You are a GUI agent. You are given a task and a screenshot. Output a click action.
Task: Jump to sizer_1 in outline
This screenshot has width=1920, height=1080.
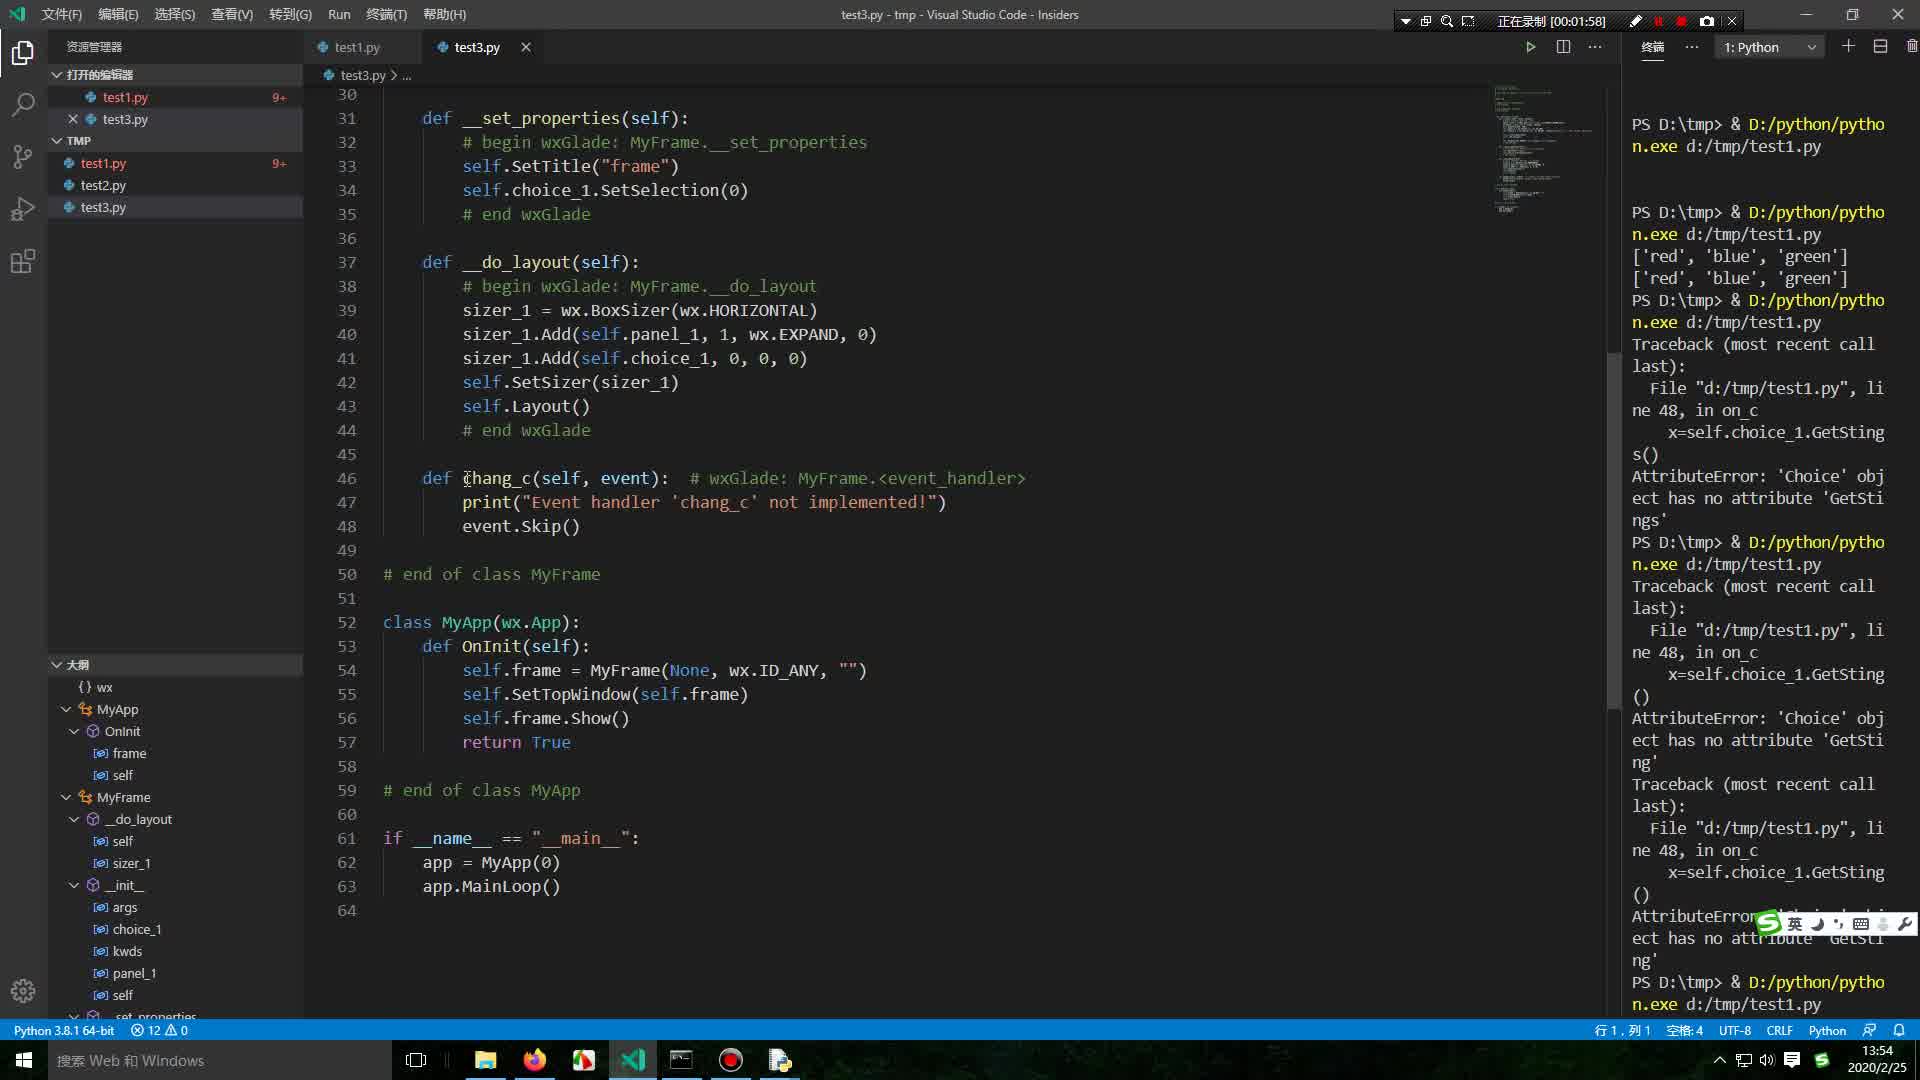(x=131, y=863)
